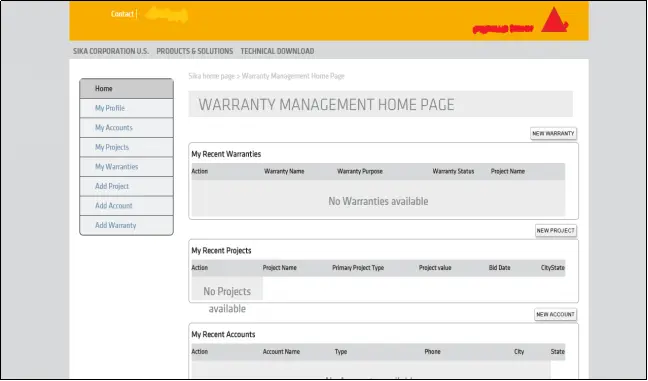
Task: Open My Projects in sidebar
Action: 126,147
